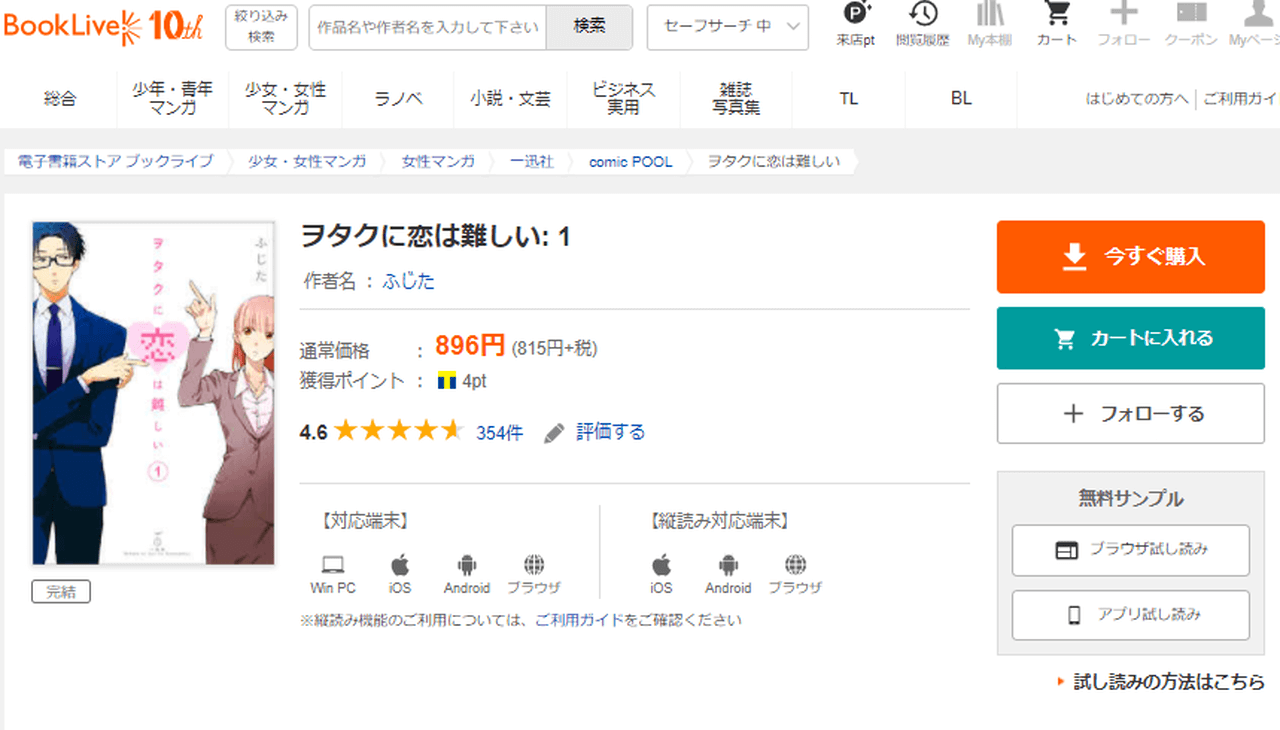Click the pencil 評価する rating icon
The height and width of the screenshot is (730, 1280).
point(554,433)
